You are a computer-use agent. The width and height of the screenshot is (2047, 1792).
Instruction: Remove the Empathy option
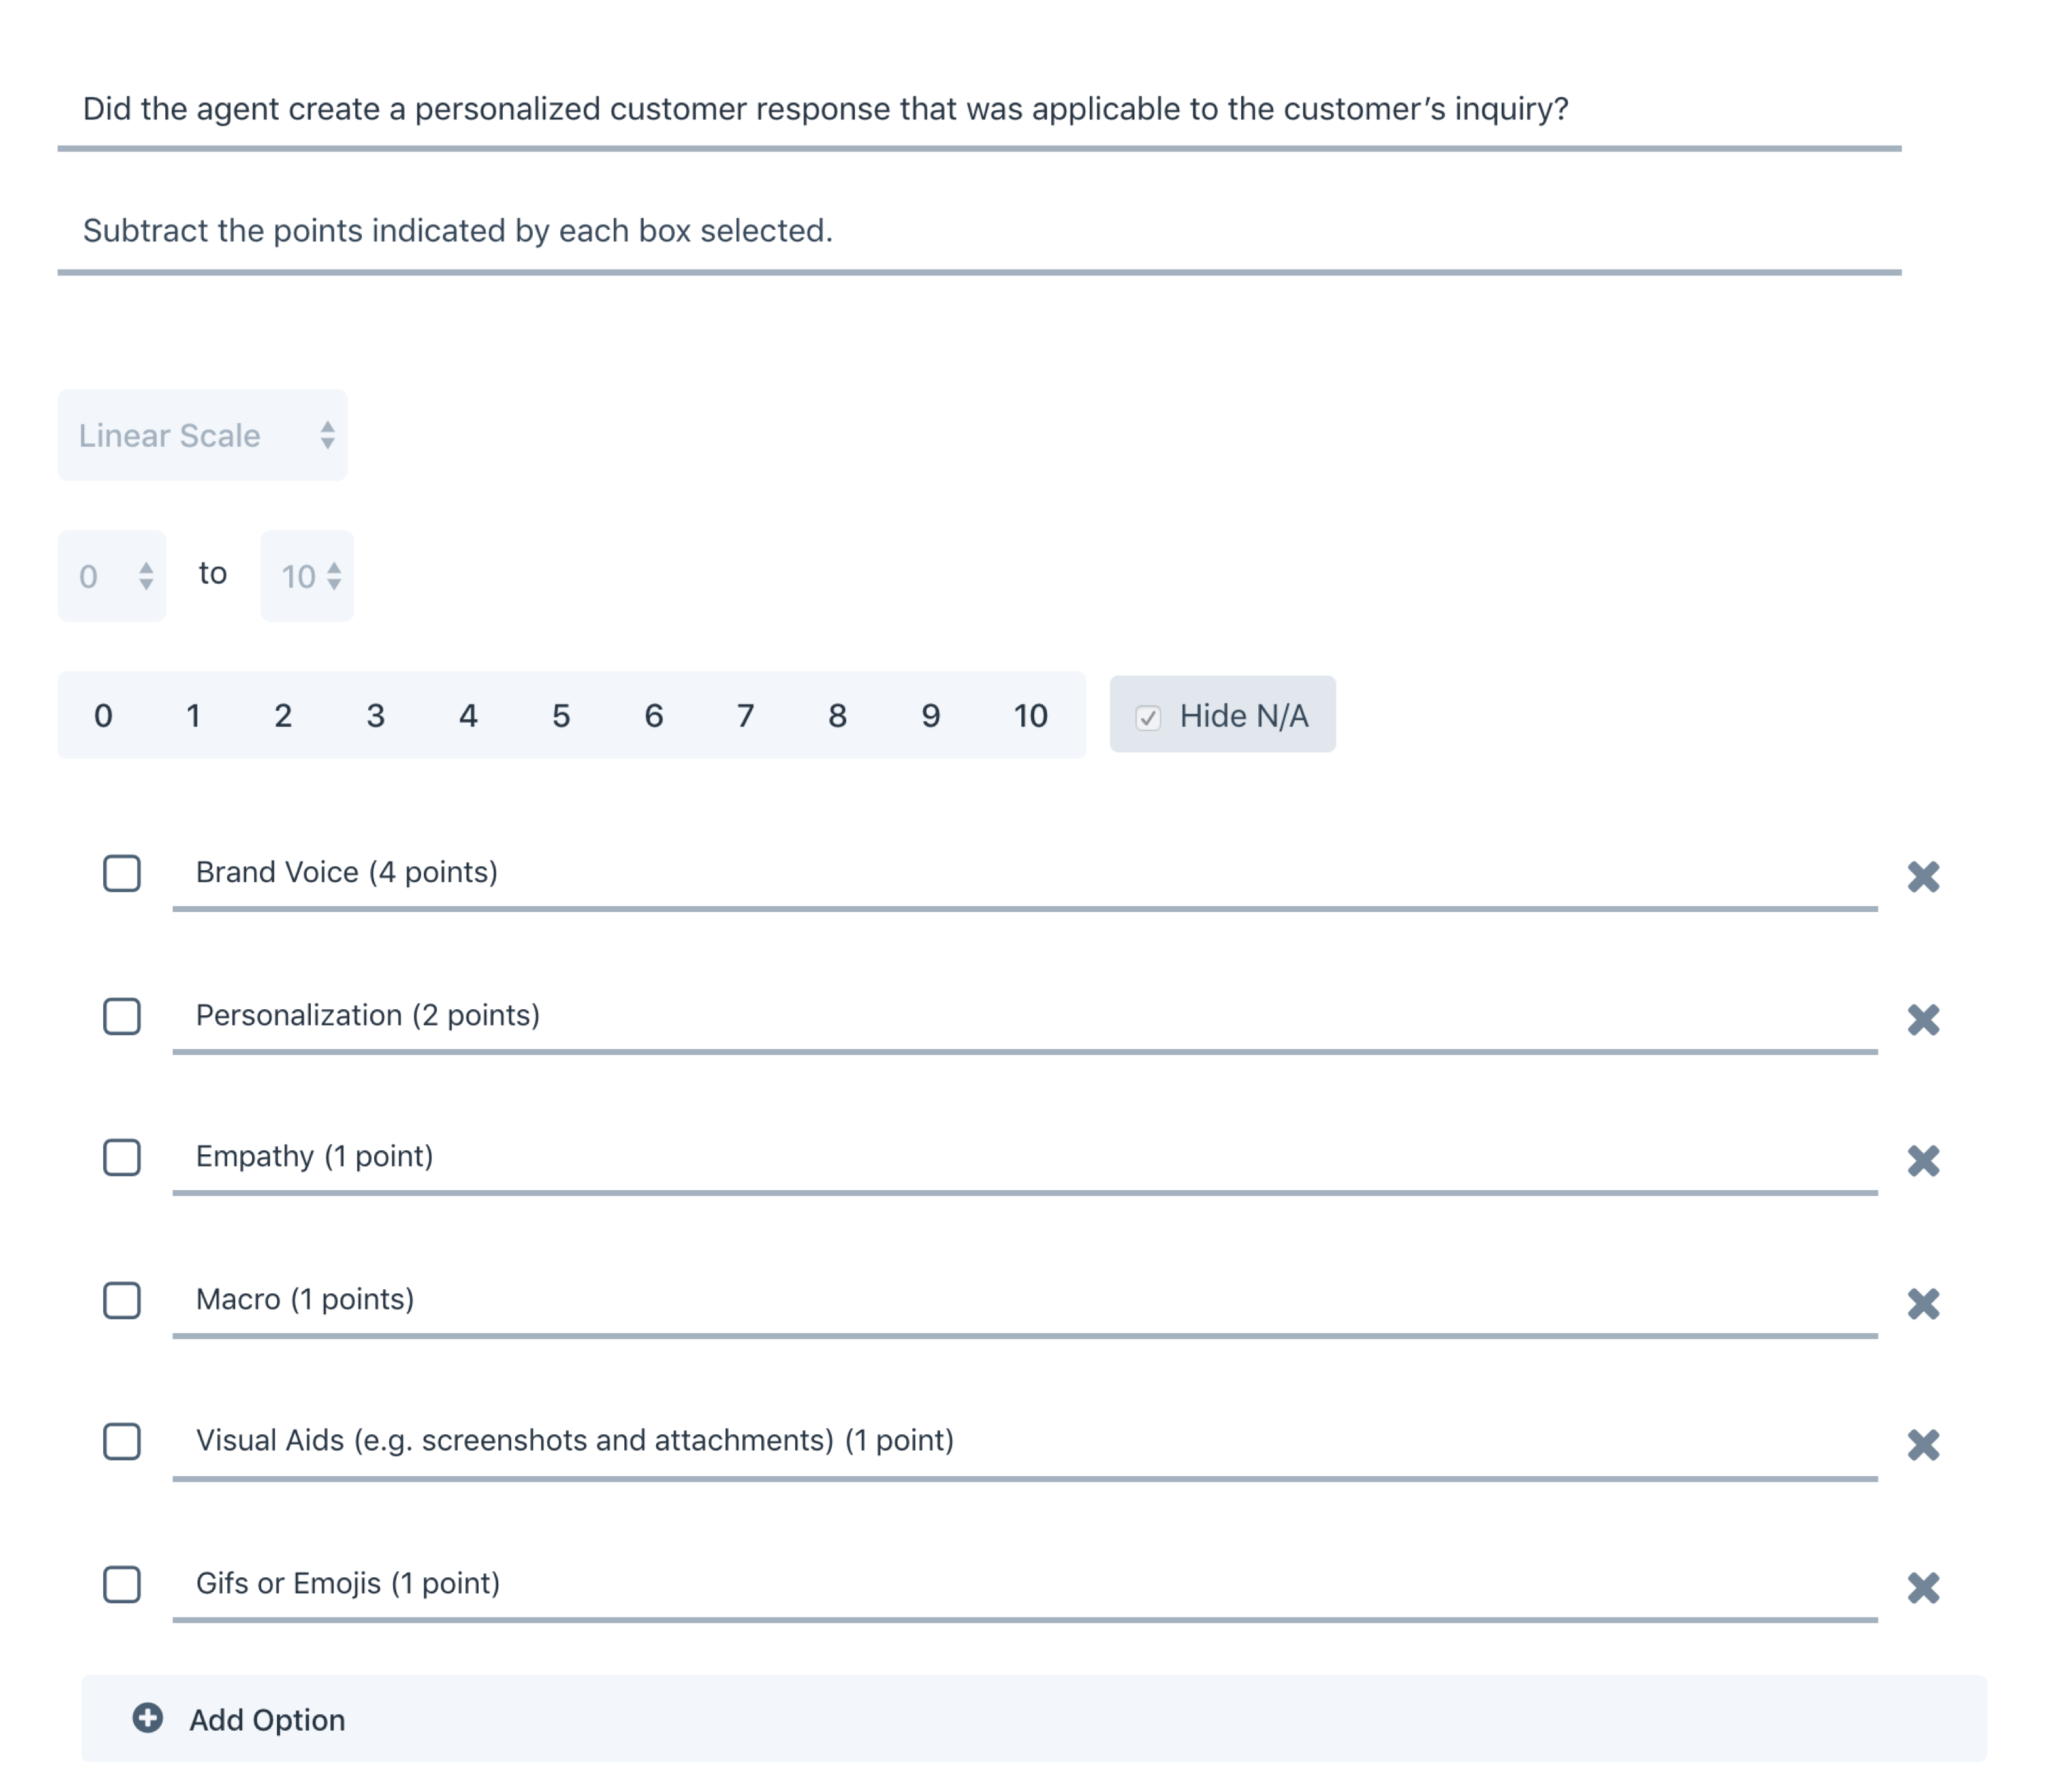point(1922,1161)
